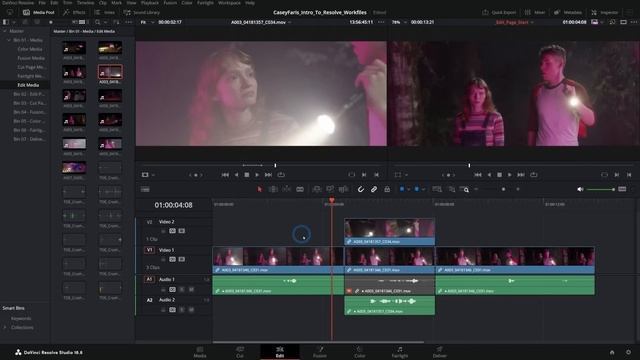Toggle the V1 destination control
The image size is (640, 360).
(149, 250)
